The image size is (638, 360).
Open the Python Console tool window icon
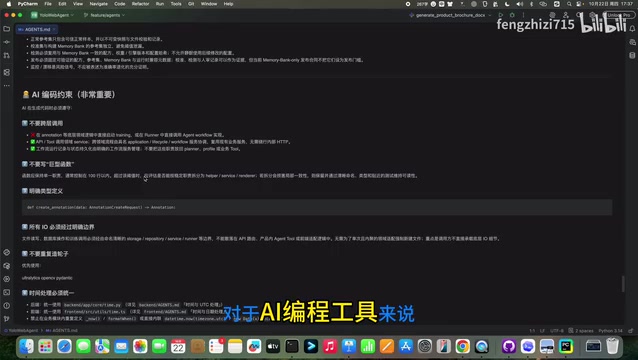coord(7,252)
